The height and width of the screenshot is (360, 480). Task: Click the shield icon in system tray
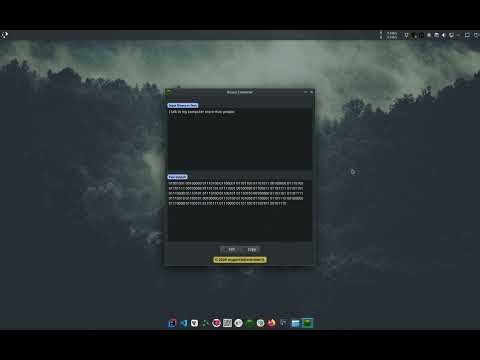(406, 35)
